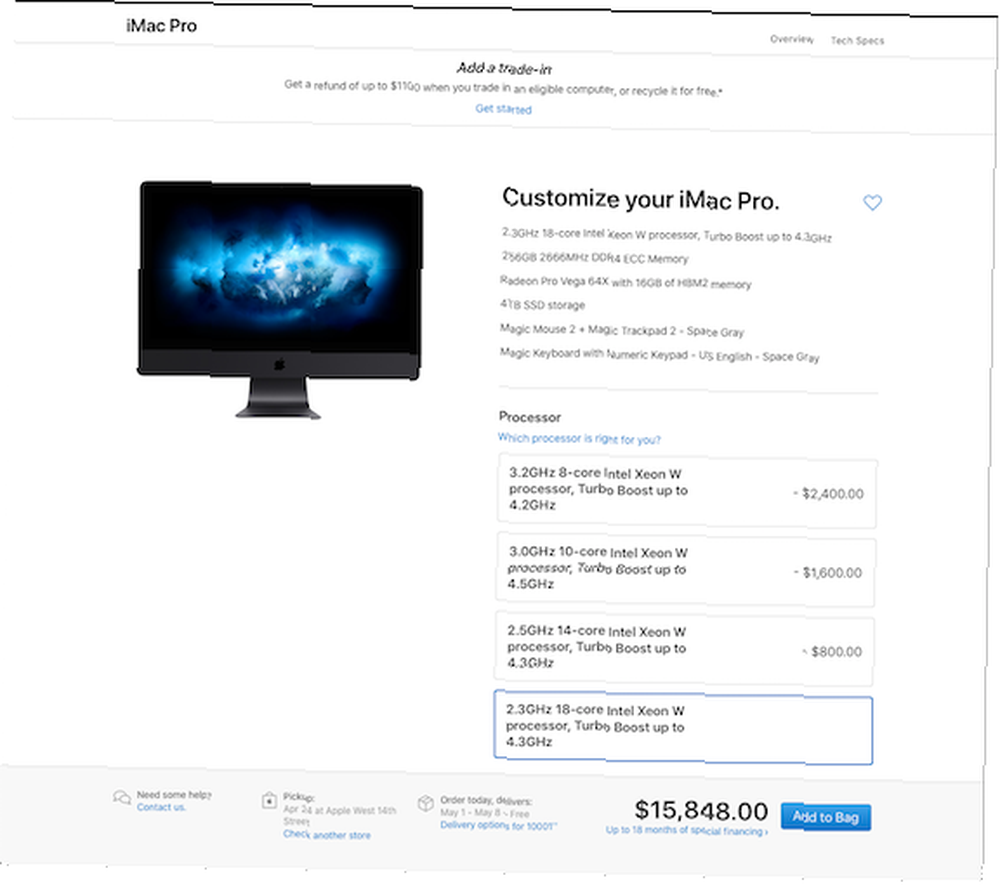Click the iMac Pro page title
This screenshot has height=885, width=1000.
pyautogui.click(x=161, y=26)
